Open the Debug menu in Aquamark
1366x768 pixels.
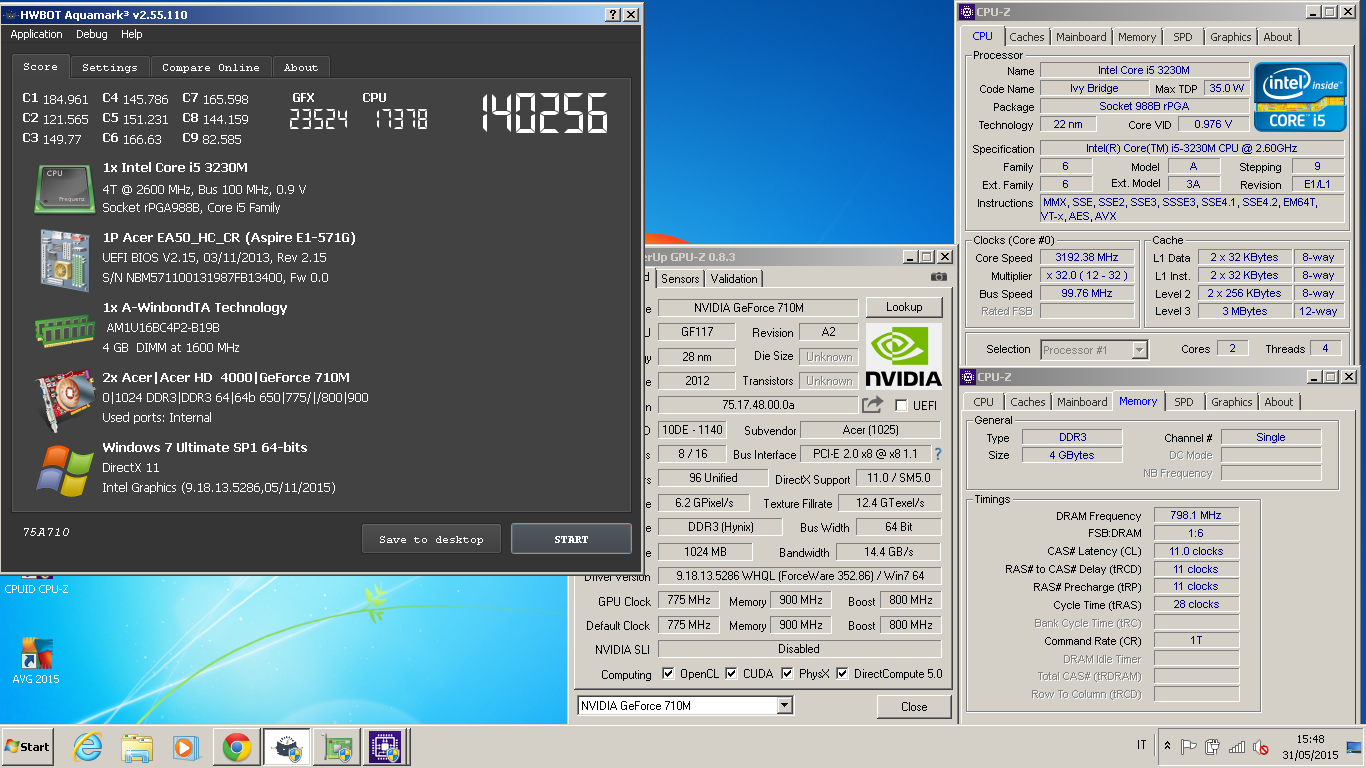point(92,34)
